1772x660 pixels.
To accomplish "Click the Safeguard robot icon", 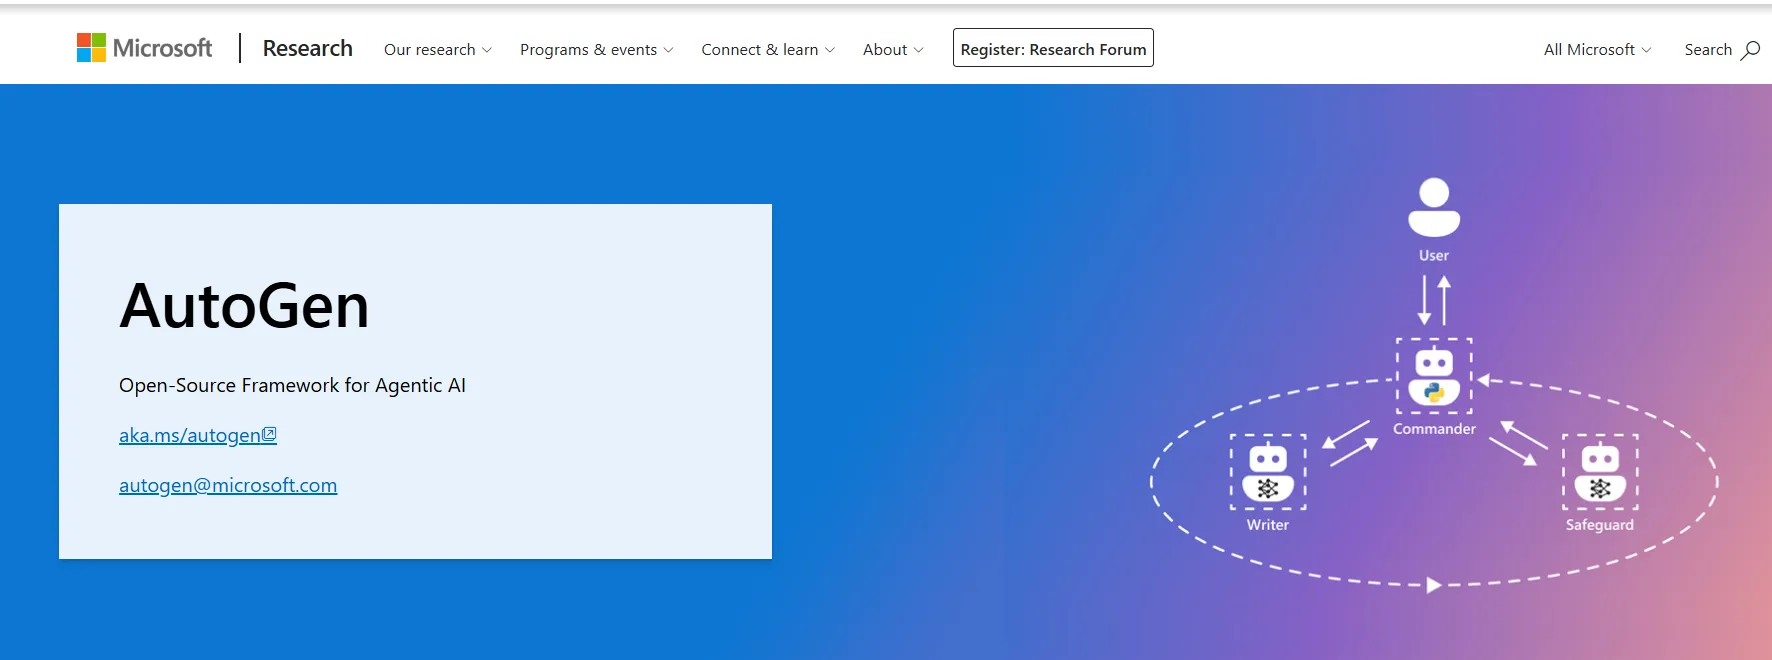I will point(1600,472).
